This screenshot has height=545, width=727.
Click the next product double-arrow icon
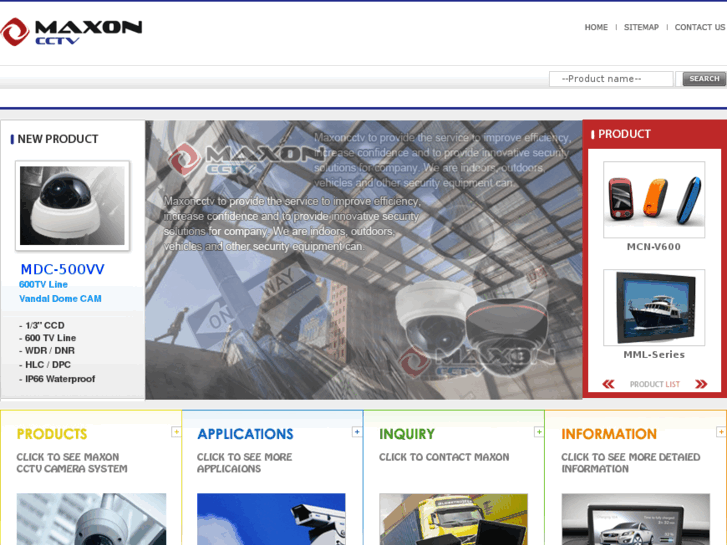(701, 384)
